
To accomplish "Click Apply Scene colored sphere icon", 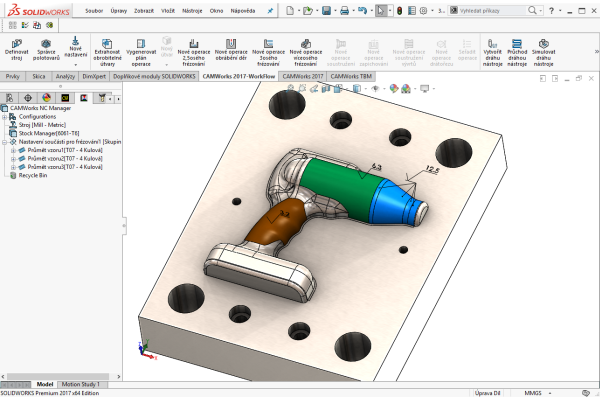I will (x=406, y=89).
